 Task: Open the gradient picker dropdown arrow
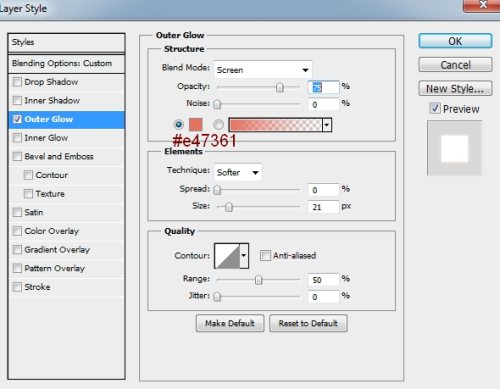pyautogui.click(x=327, y=125)
